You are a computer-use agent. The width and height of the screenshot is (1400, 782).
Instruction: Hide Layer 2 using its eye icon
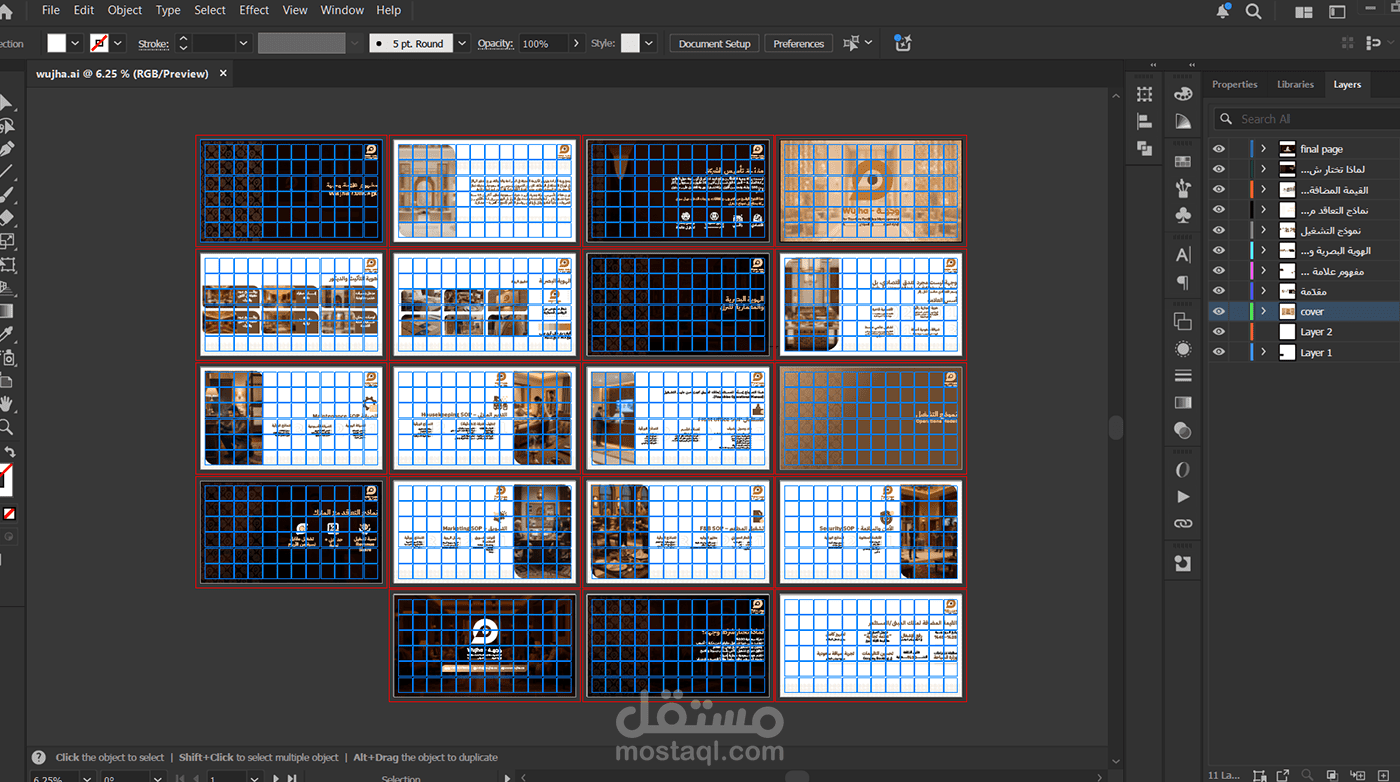tap(1218, 332)
